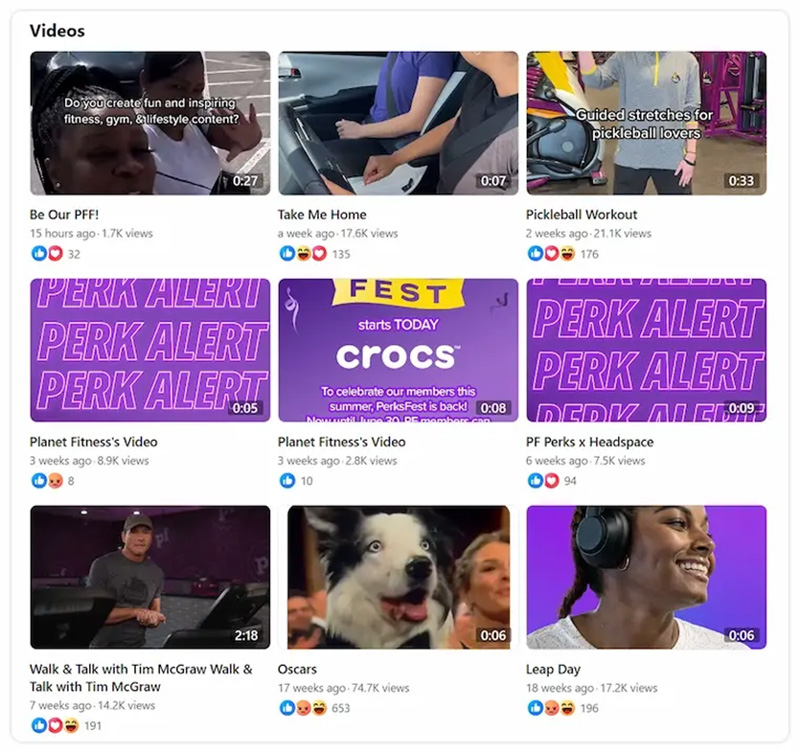Screen dimensions: 800x752
Task: Click the 653 reactions count under Oscars
Action: point(340,708)
